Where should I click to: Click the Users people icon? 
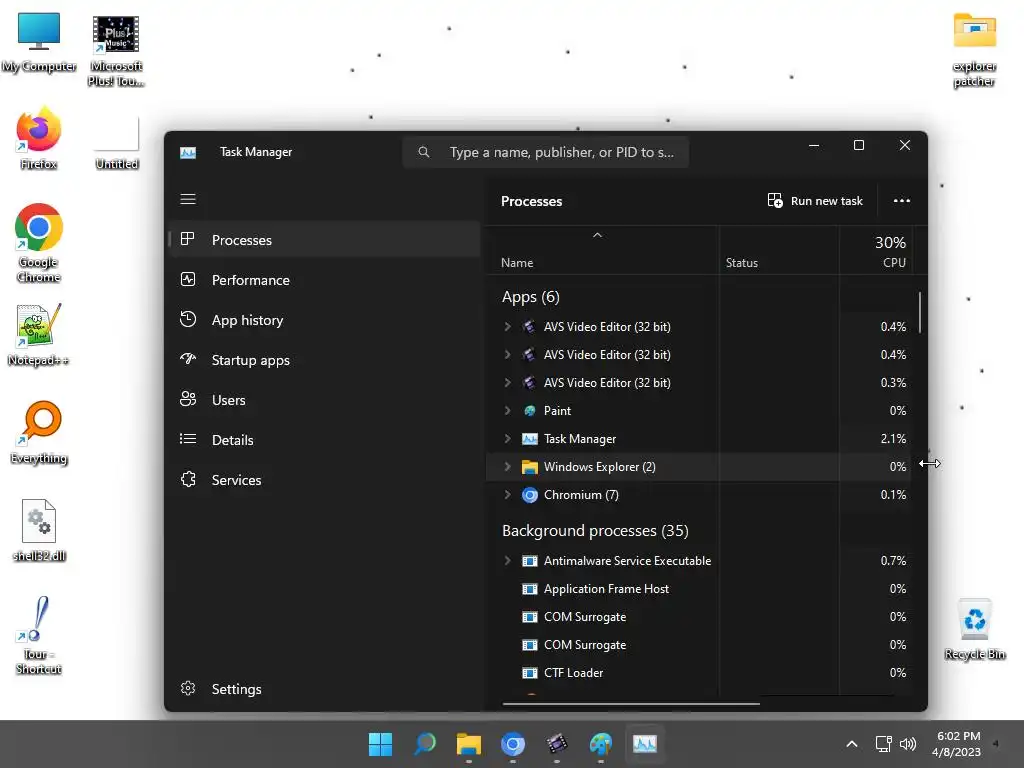pyautogui.click(x=188, y=399)
